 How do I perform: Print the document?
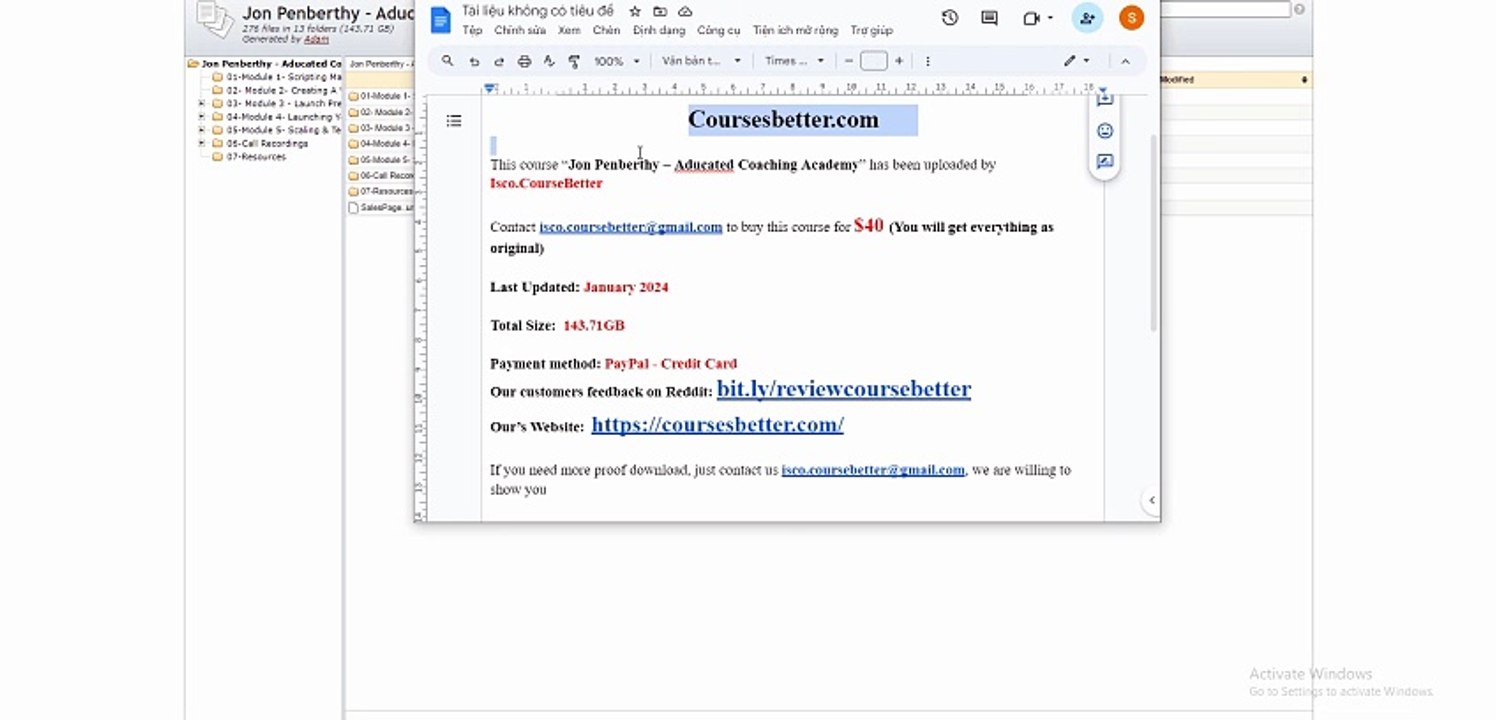point(524,61)
